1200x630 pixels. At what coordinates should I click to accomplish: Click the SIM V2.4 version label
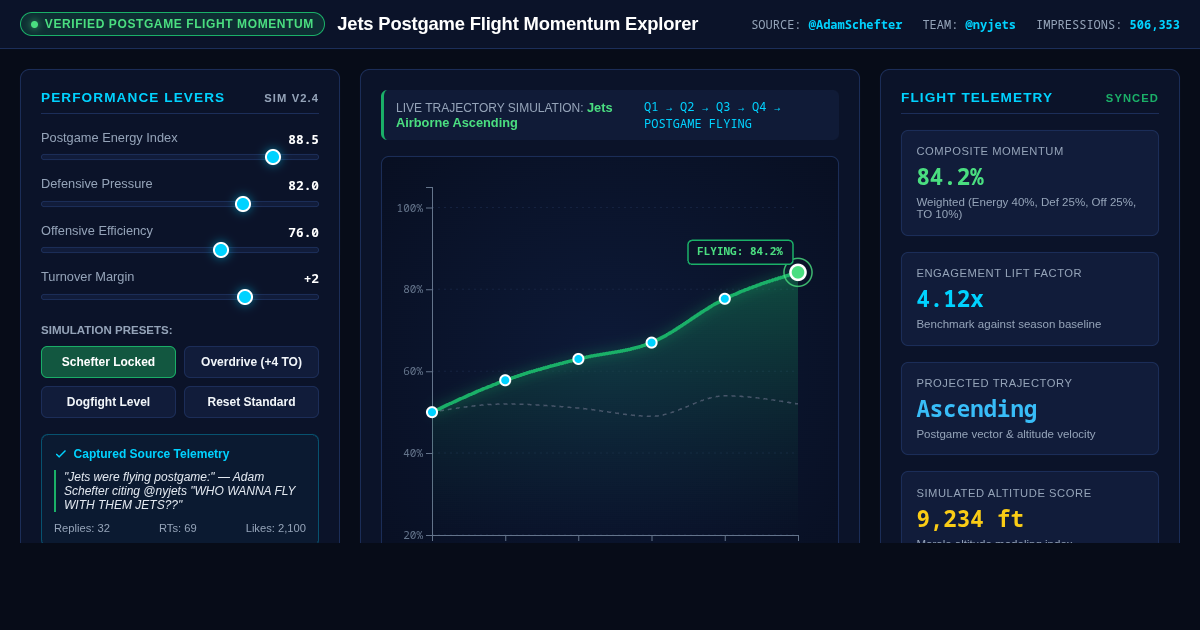click(291, 98)
